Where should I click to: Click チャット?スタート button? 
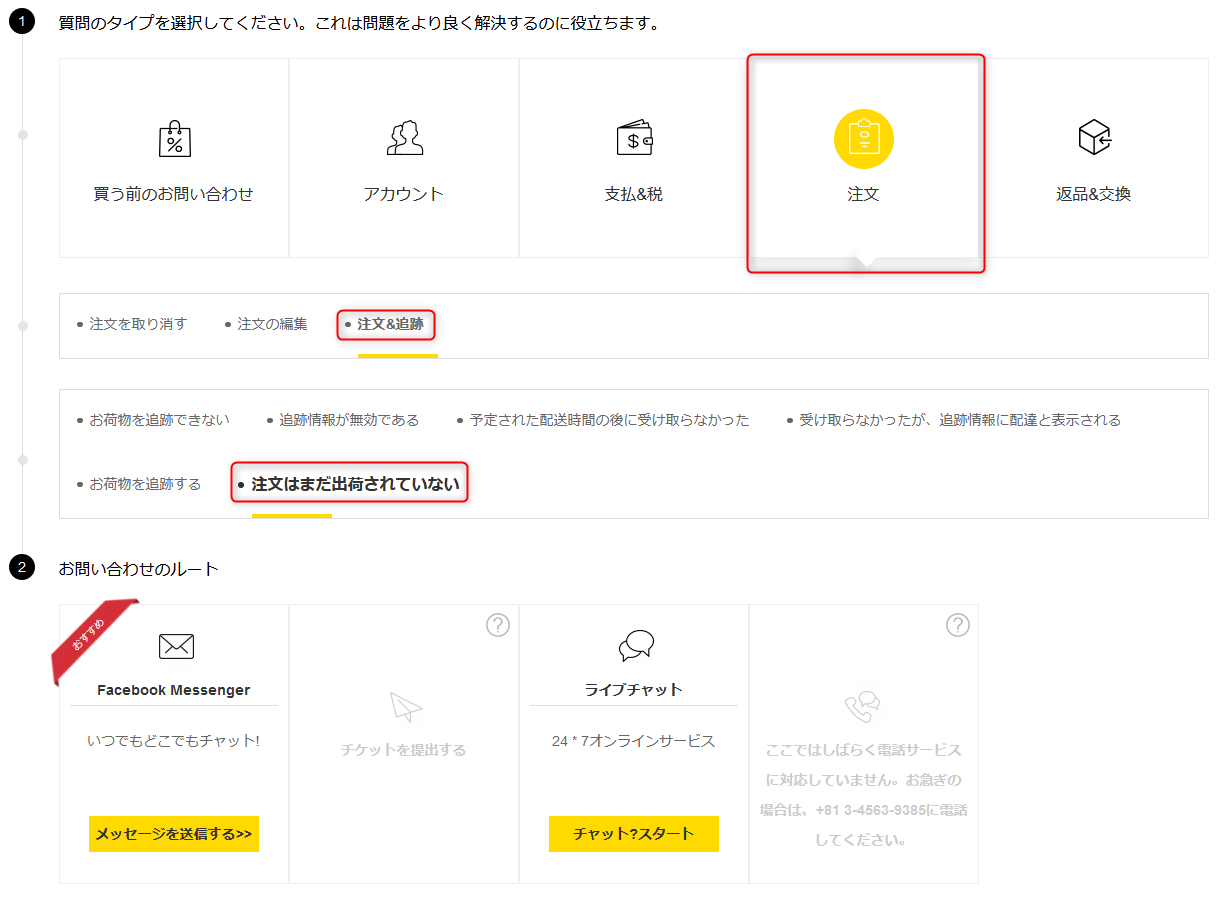(634, 834)
